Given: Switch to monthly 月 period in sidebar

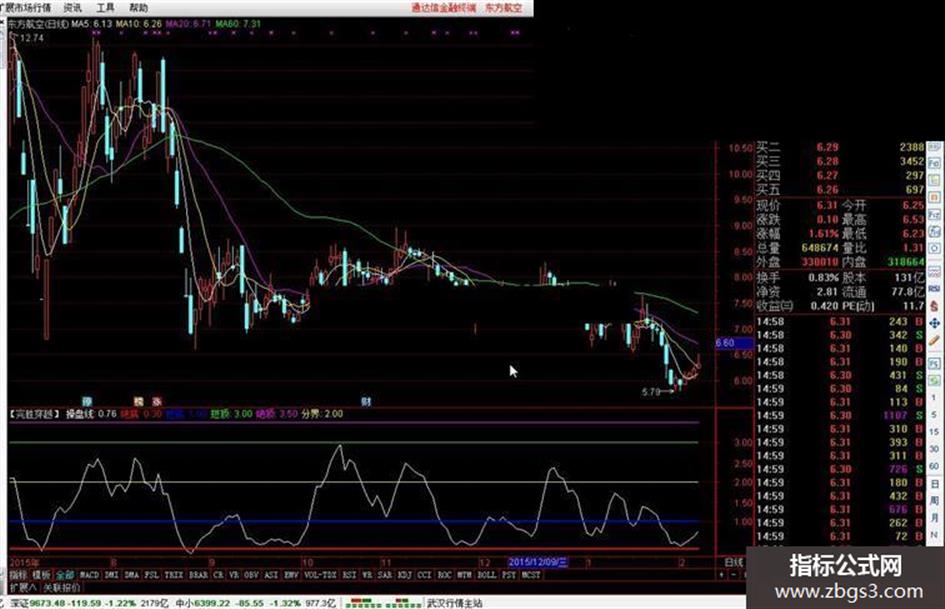Looking at the screenshot, I should click(934, 518).
